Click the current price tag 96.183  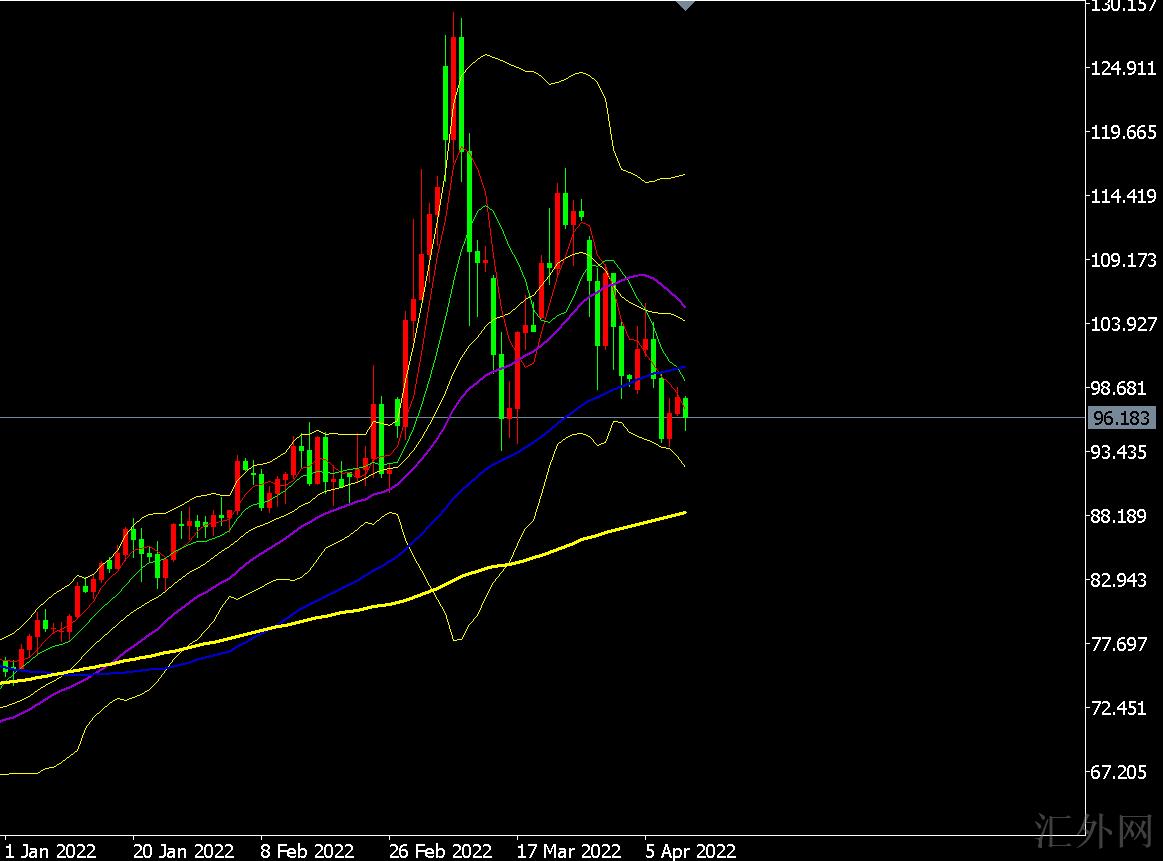pos(1123,418)
